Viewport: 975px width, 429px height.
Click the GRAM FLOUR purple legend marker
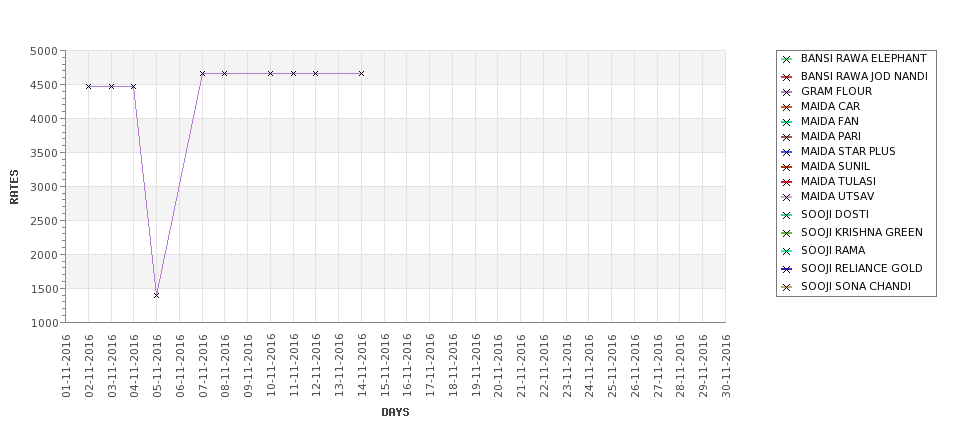(787, 92)
